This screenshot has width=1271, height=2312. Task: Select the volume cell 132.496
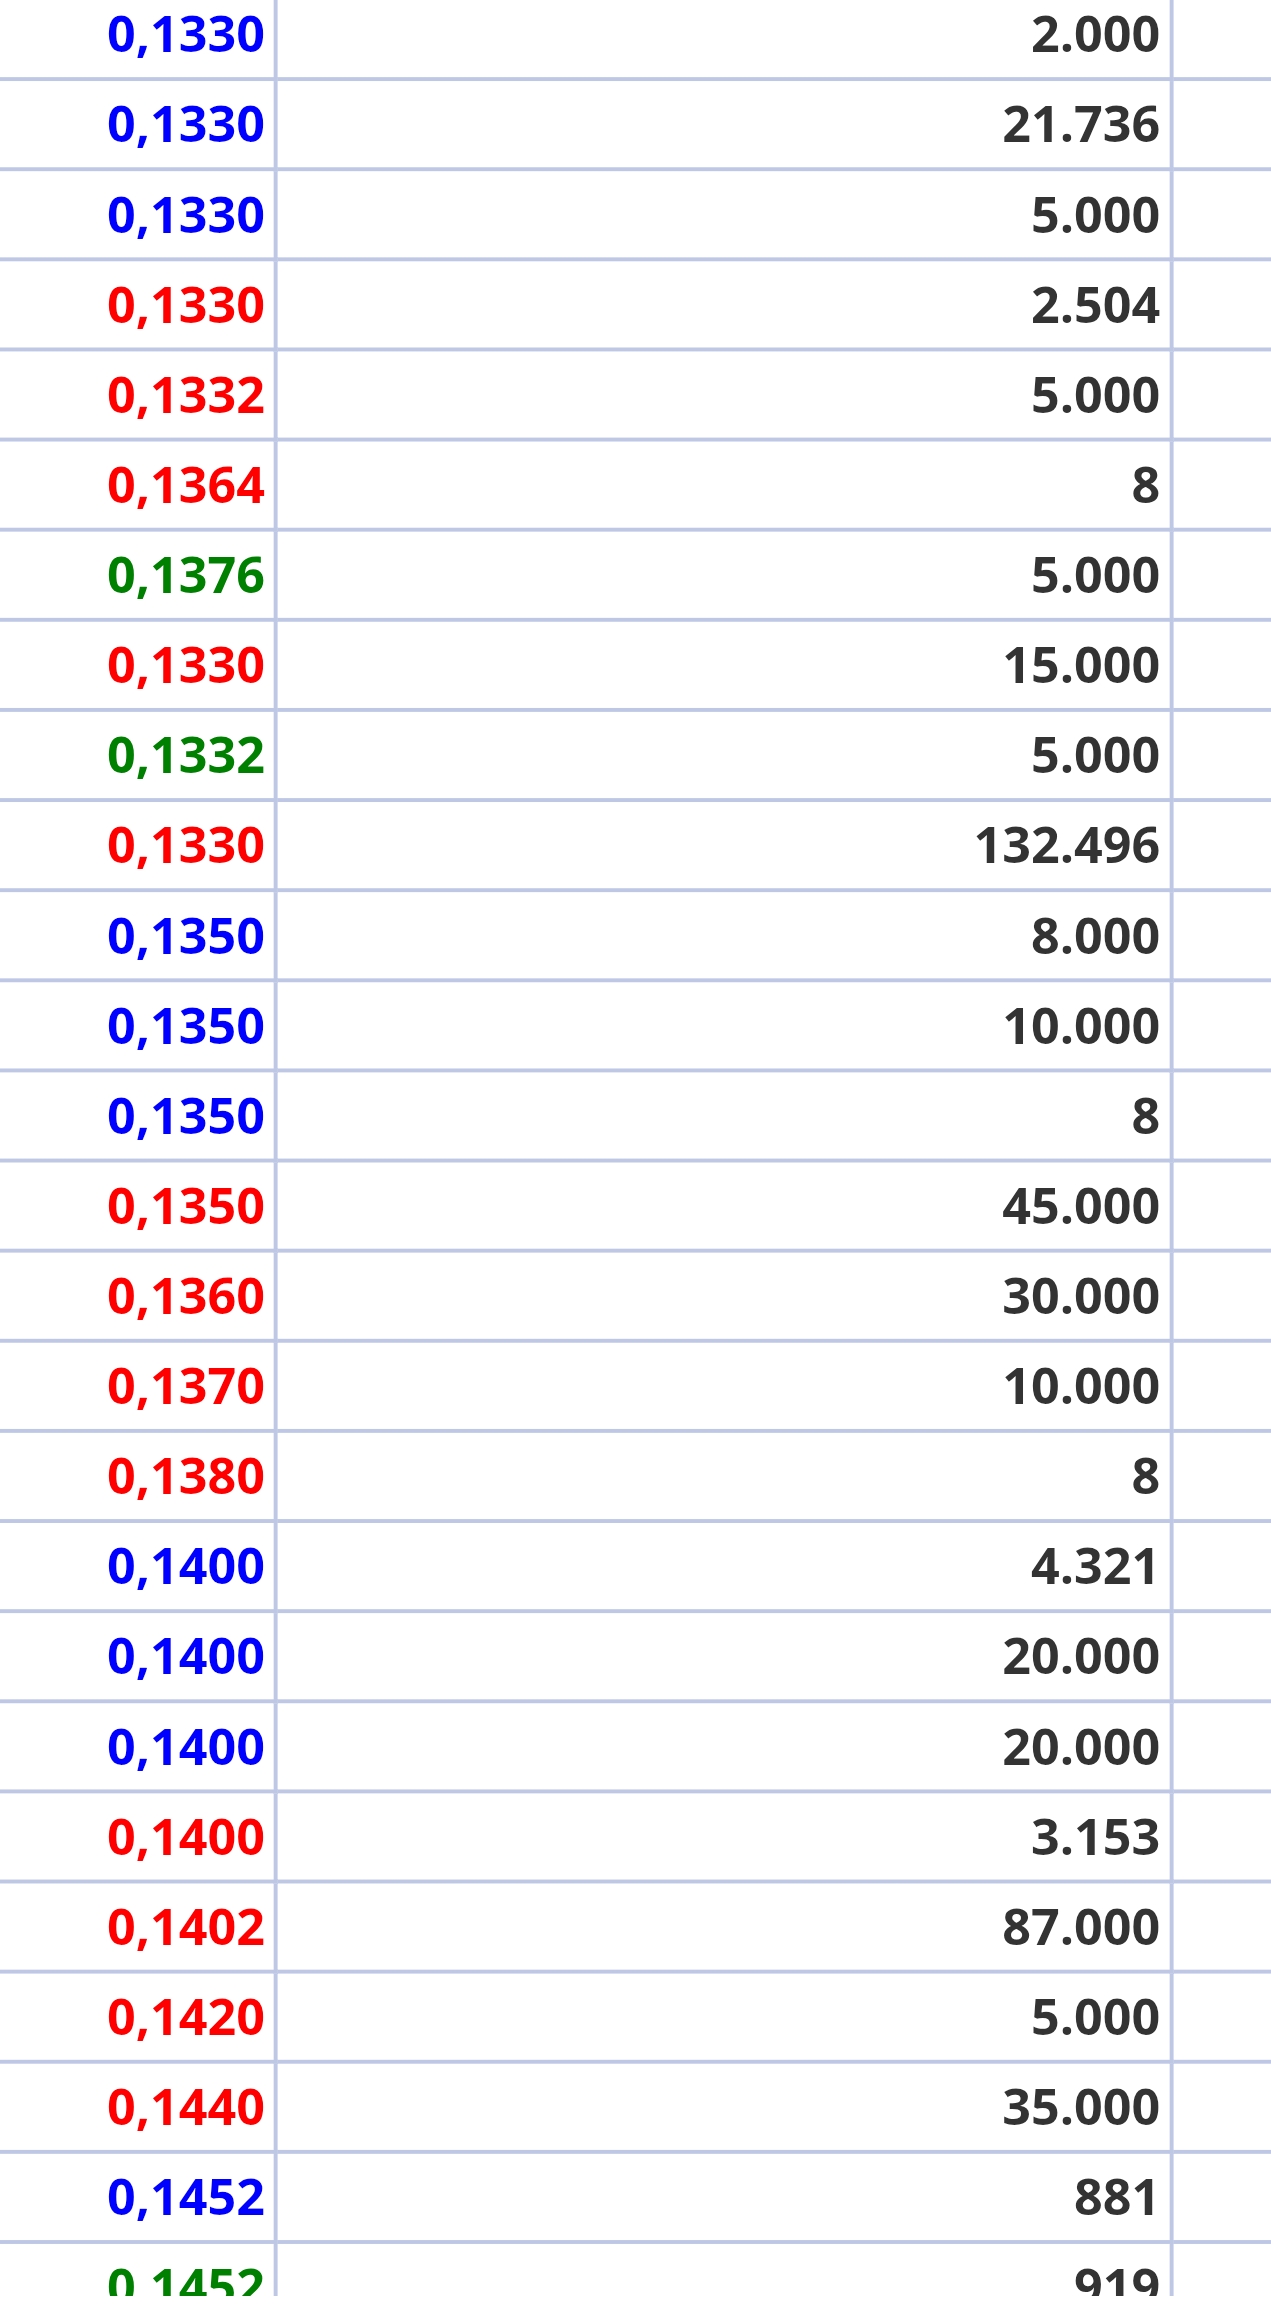point(1067,846)
